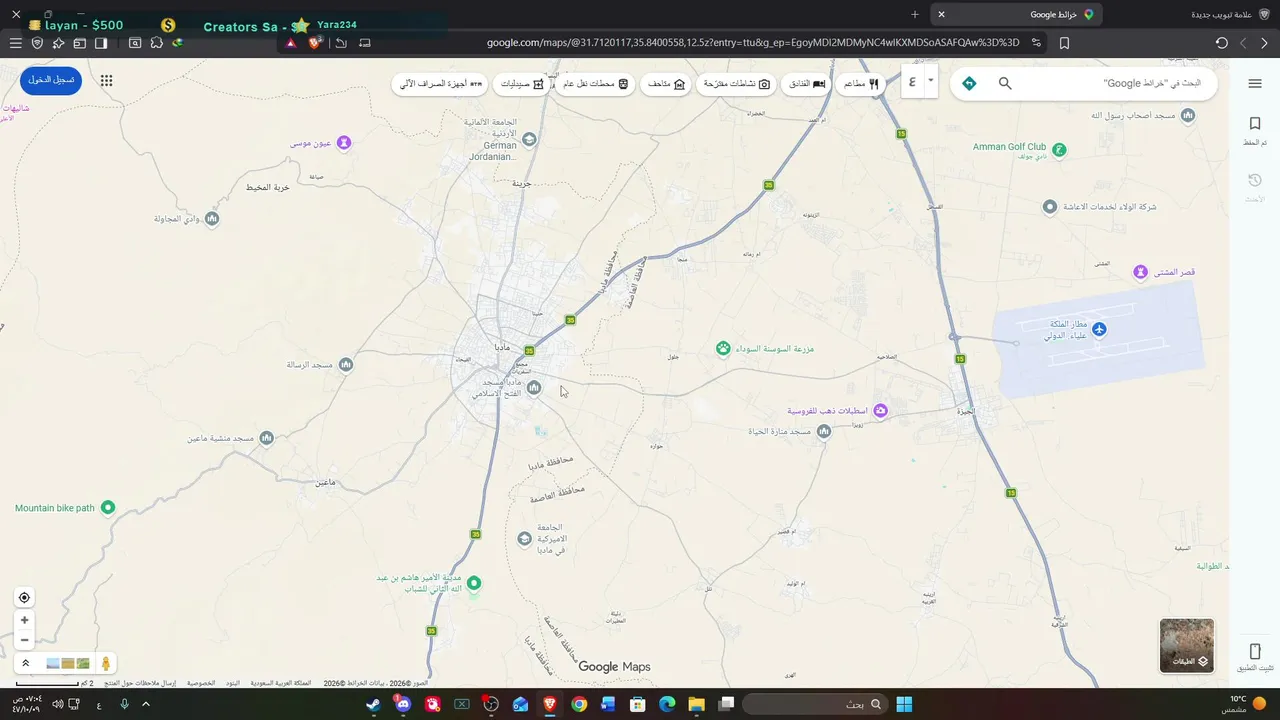This screenshot has width=1280, height=720.
Task: Toggle the 2 km map scale bar
Action: coord(54,683)
